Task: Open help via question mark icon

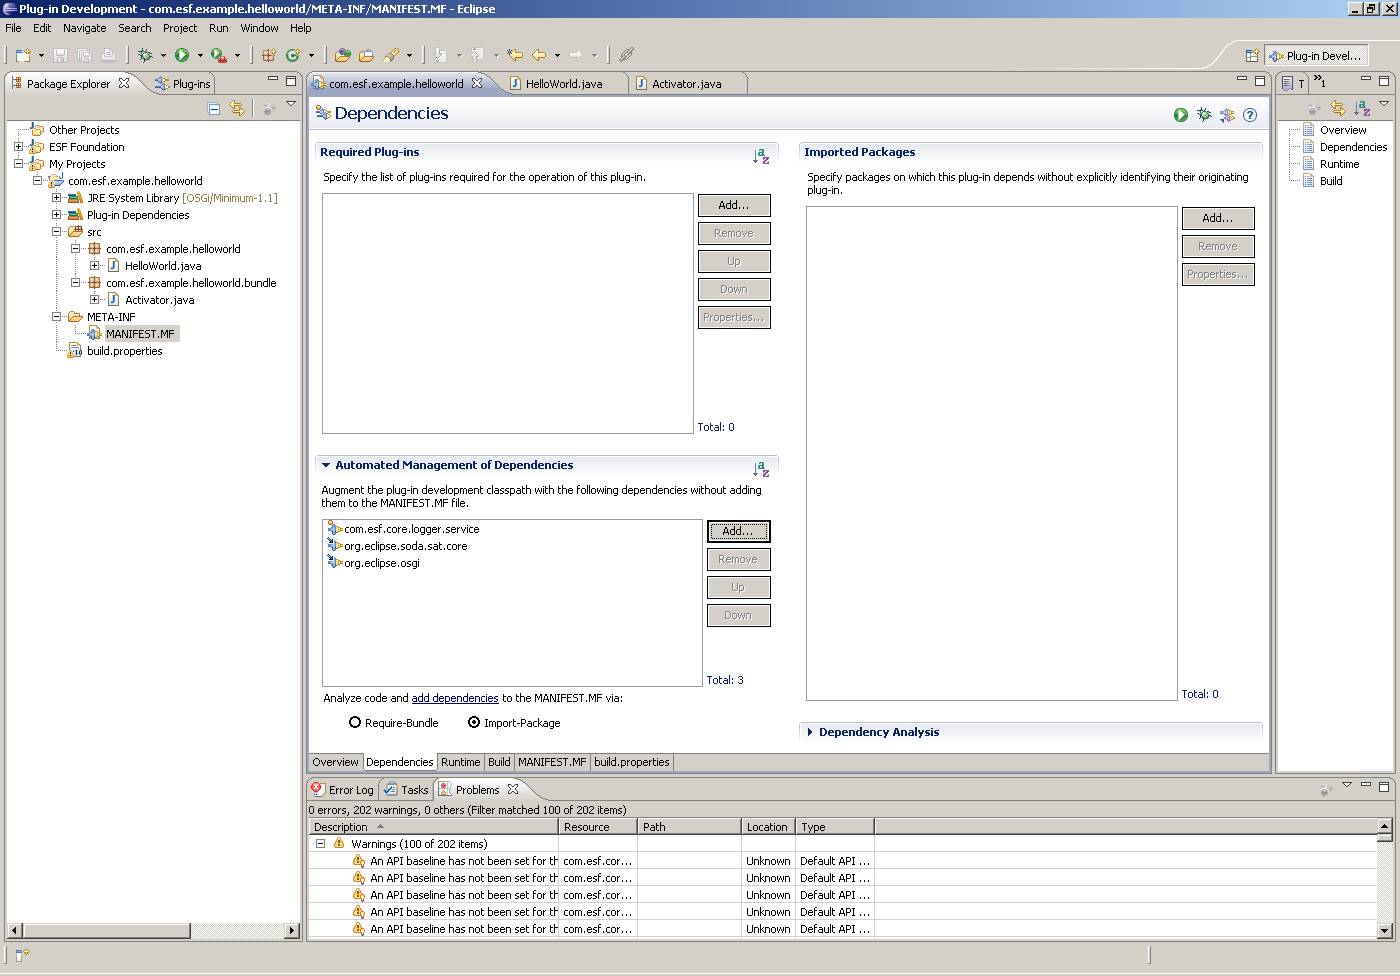Action: click(x=1250, y=115)
